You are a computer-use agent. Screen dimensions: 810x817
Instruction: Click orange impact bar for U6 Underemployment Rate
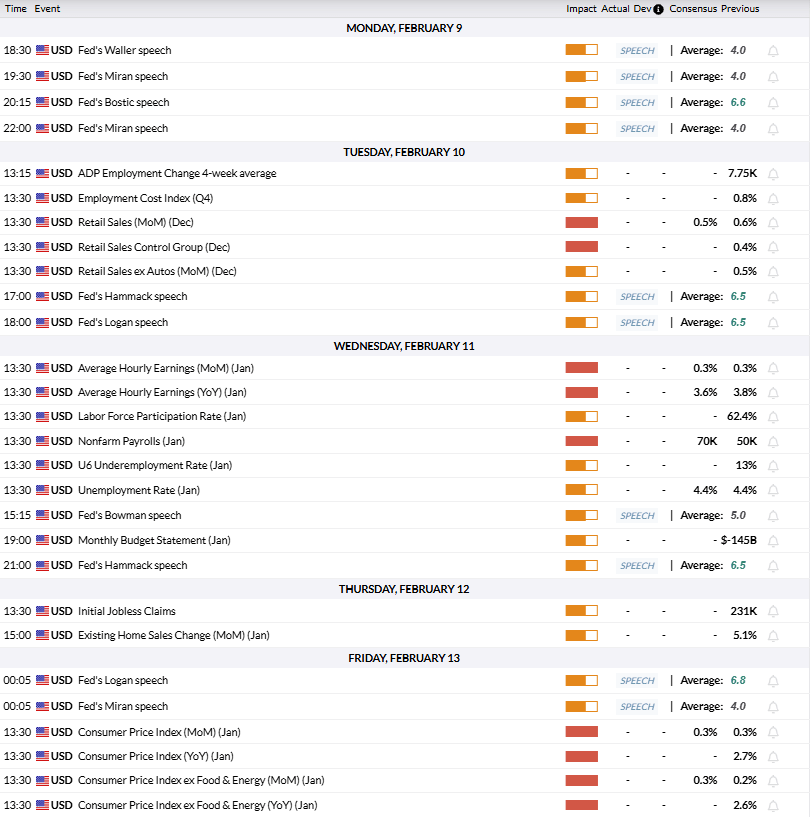coord(581,466)
